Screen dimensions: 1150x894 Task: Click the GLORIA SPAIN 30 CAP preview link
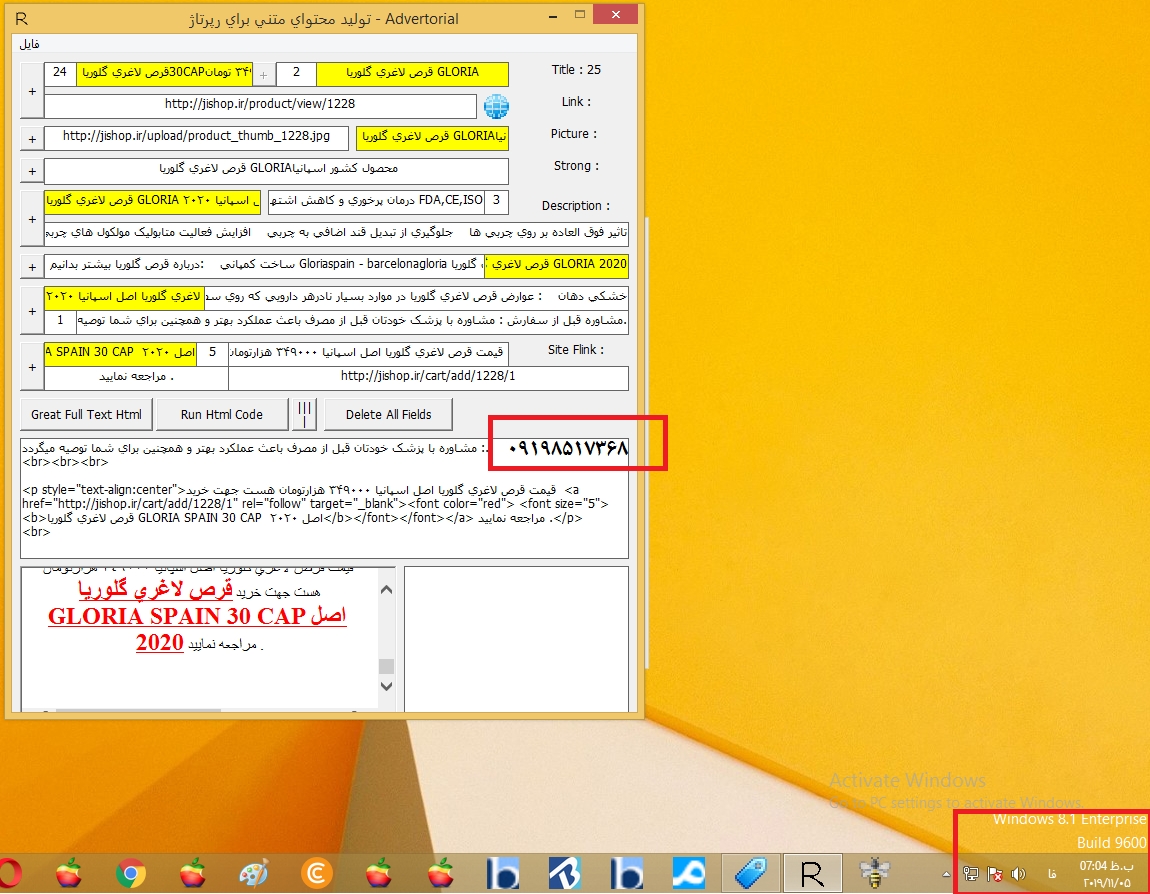pyautogui.click(x=197, y=615)
